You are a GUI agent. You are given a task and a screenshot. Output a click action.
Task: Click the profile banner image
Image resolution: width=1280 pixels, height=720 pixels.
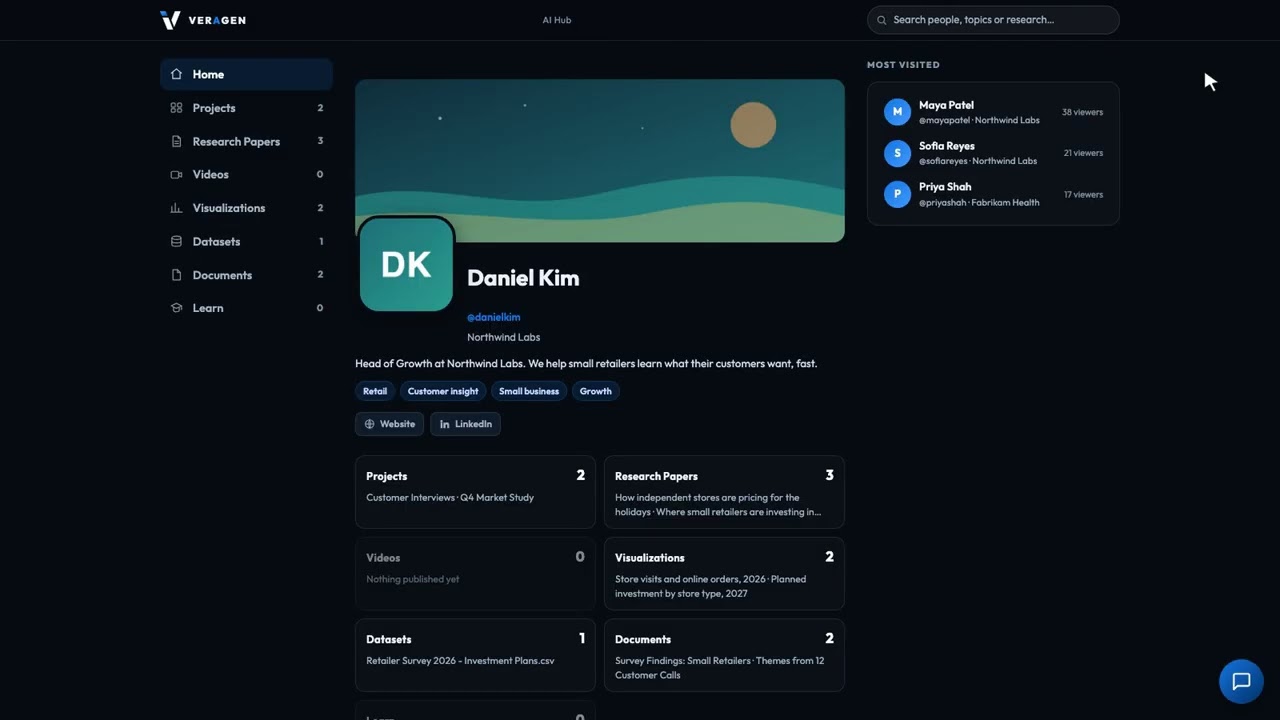click(600, 161)
